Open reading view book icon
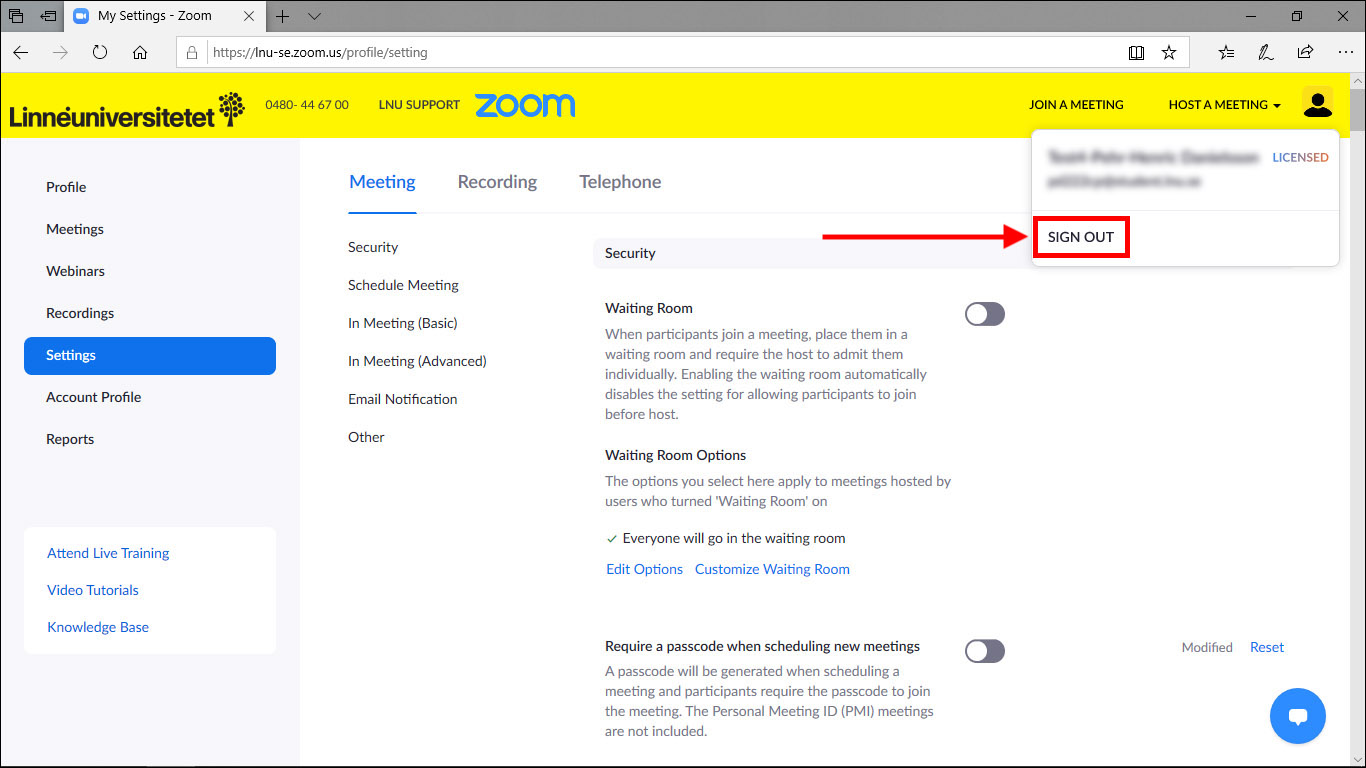This screenshot has width=1366, height=768. click(1136, 52)
